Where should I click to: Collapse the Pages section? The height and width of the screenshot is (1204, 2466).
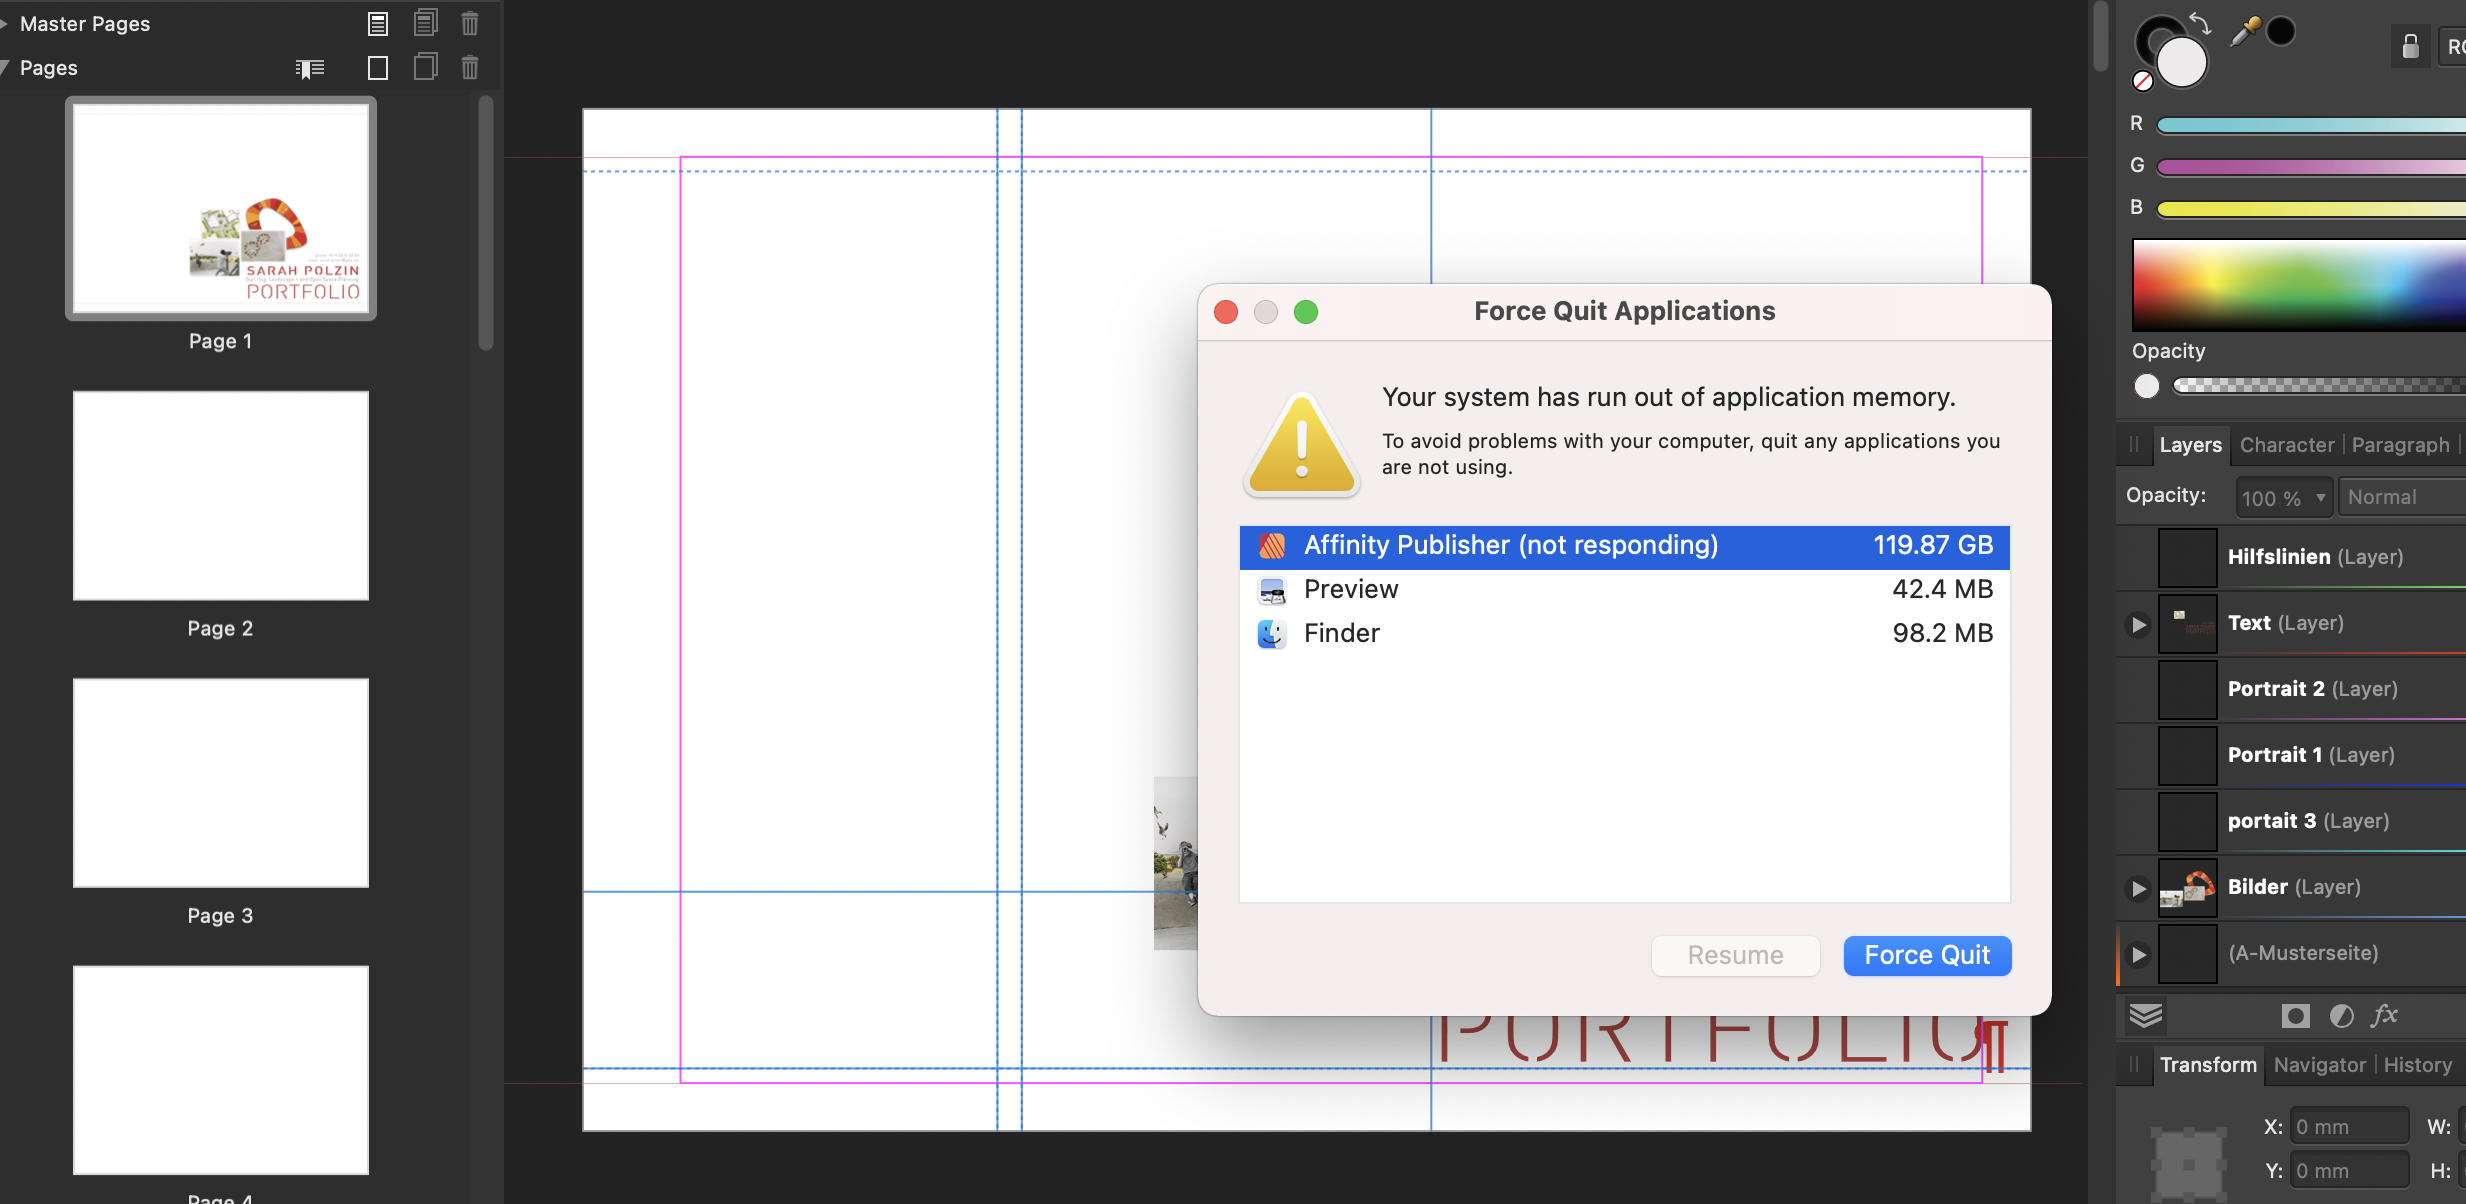[x=5, y=68]
